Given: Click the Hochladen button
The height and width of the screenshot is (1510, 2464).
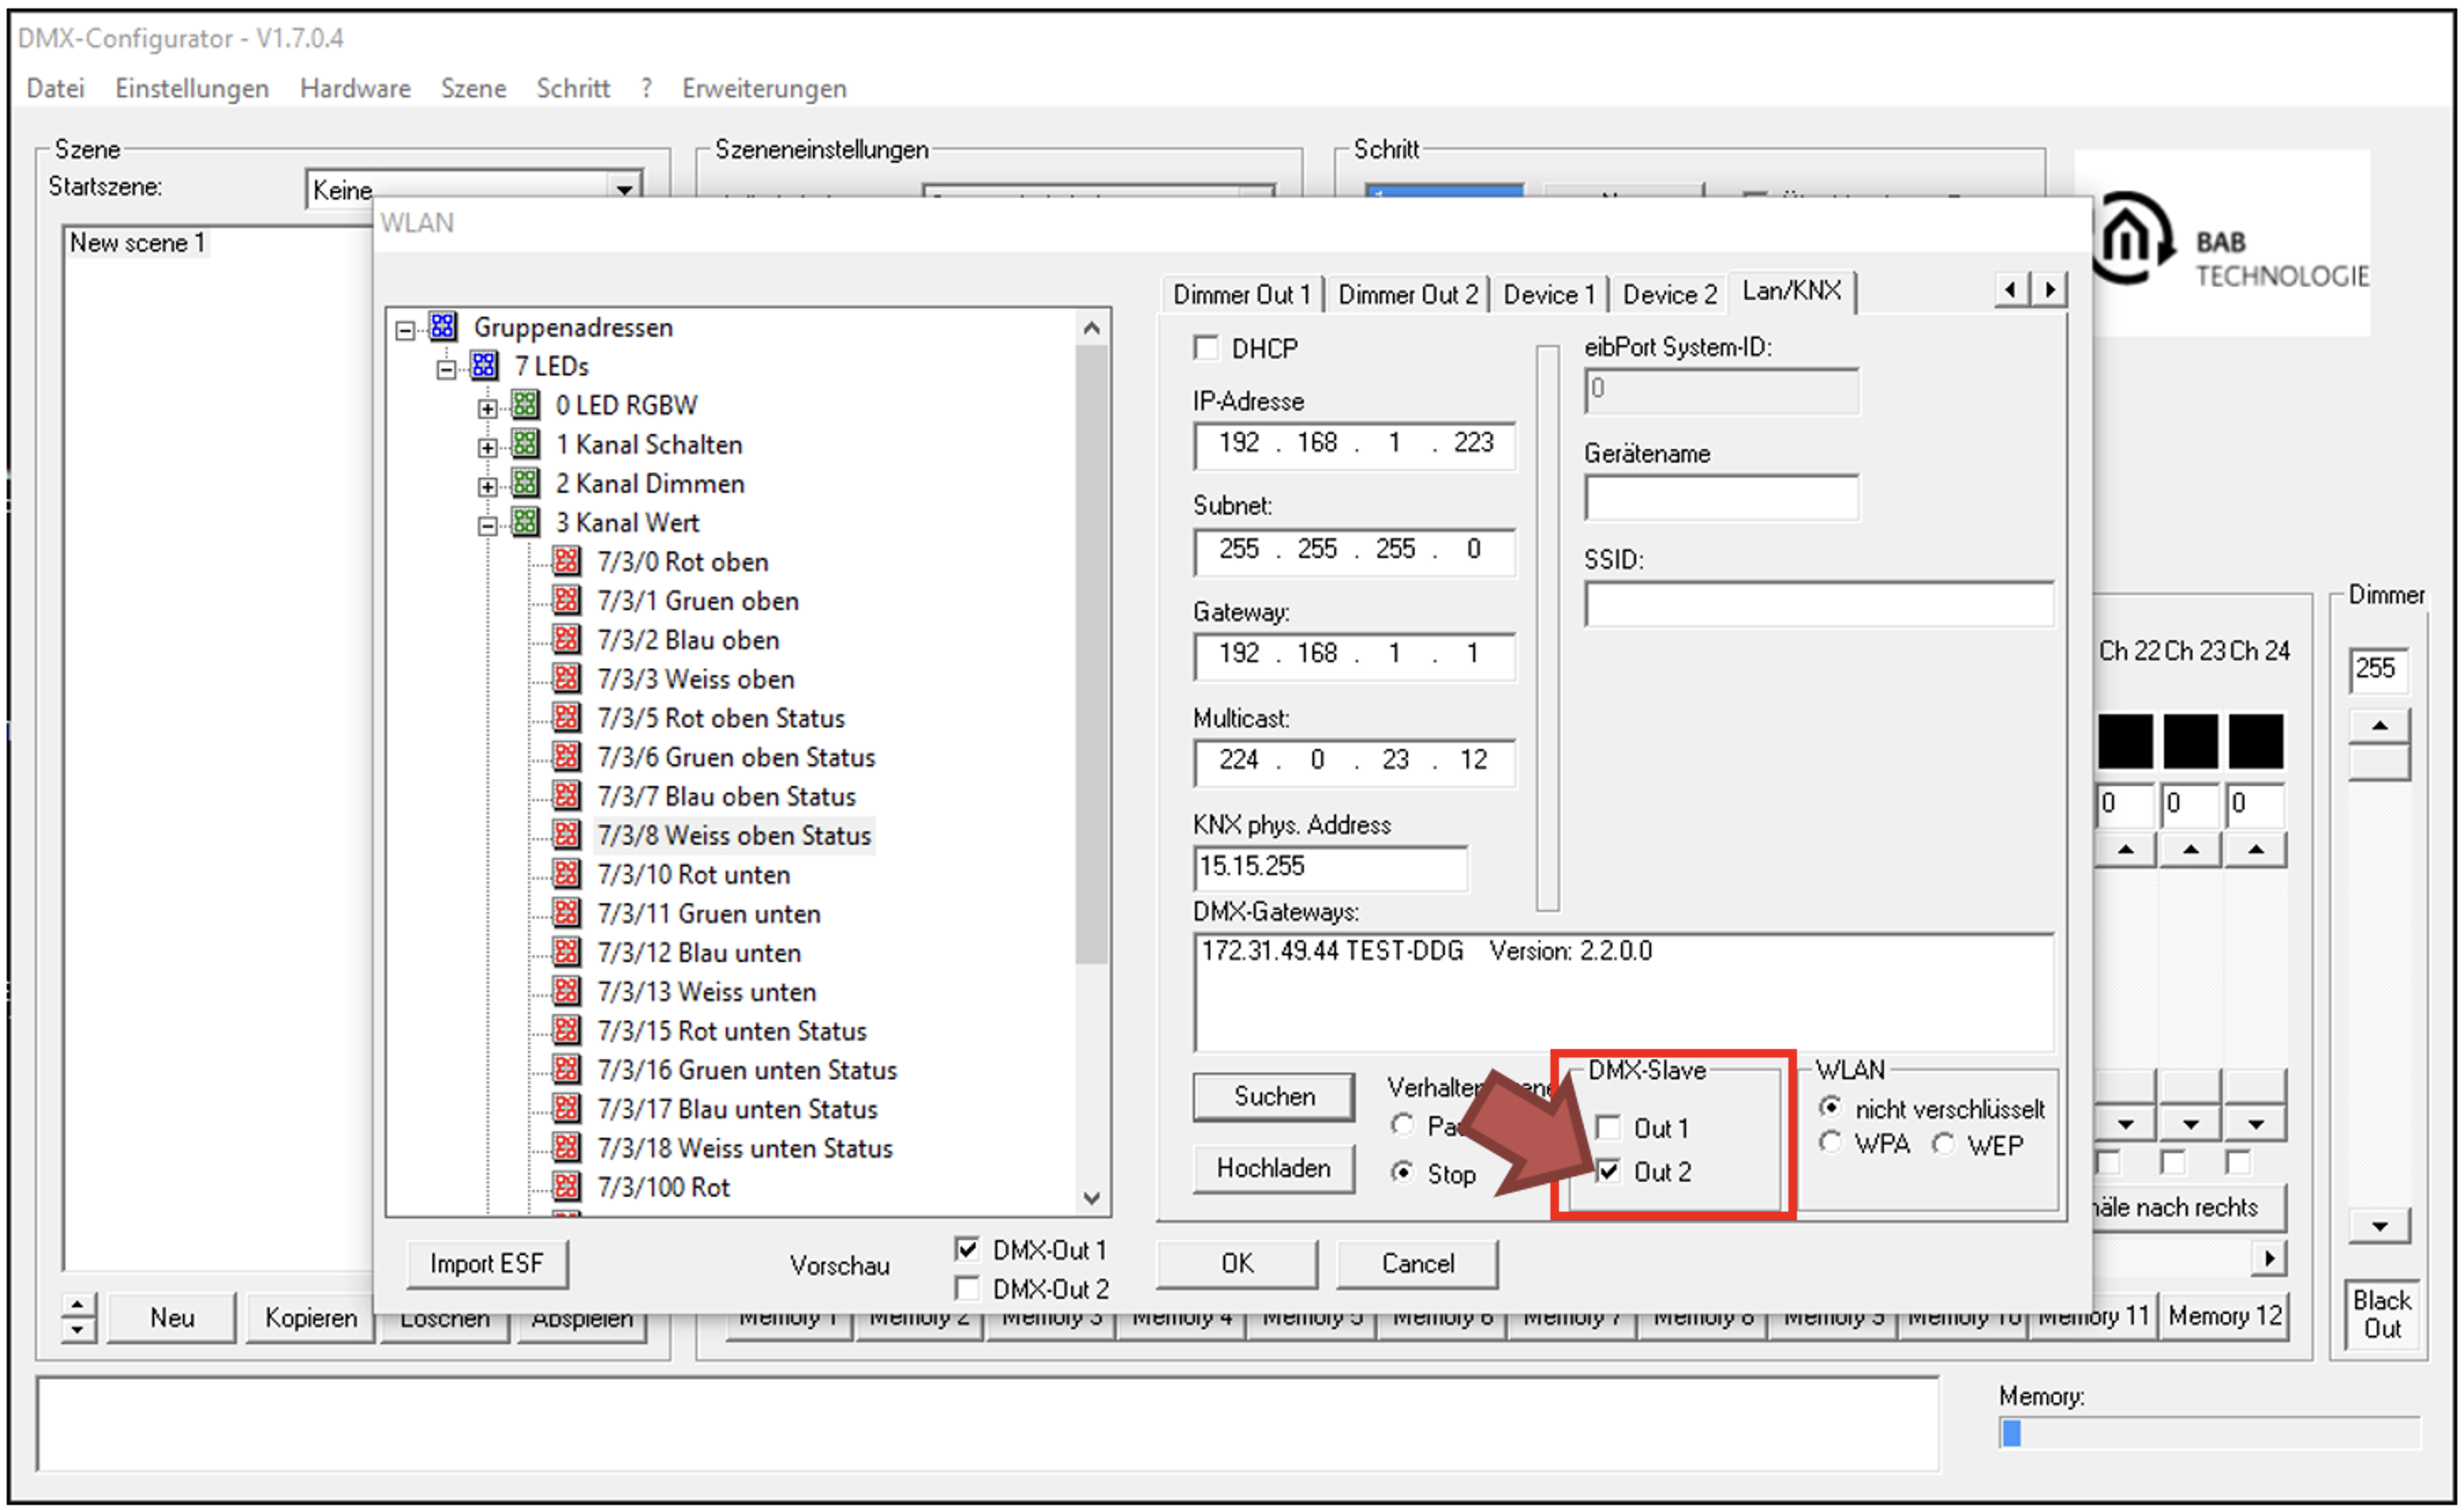Looking at the screenshot, I should [x=1274, y=1168].
